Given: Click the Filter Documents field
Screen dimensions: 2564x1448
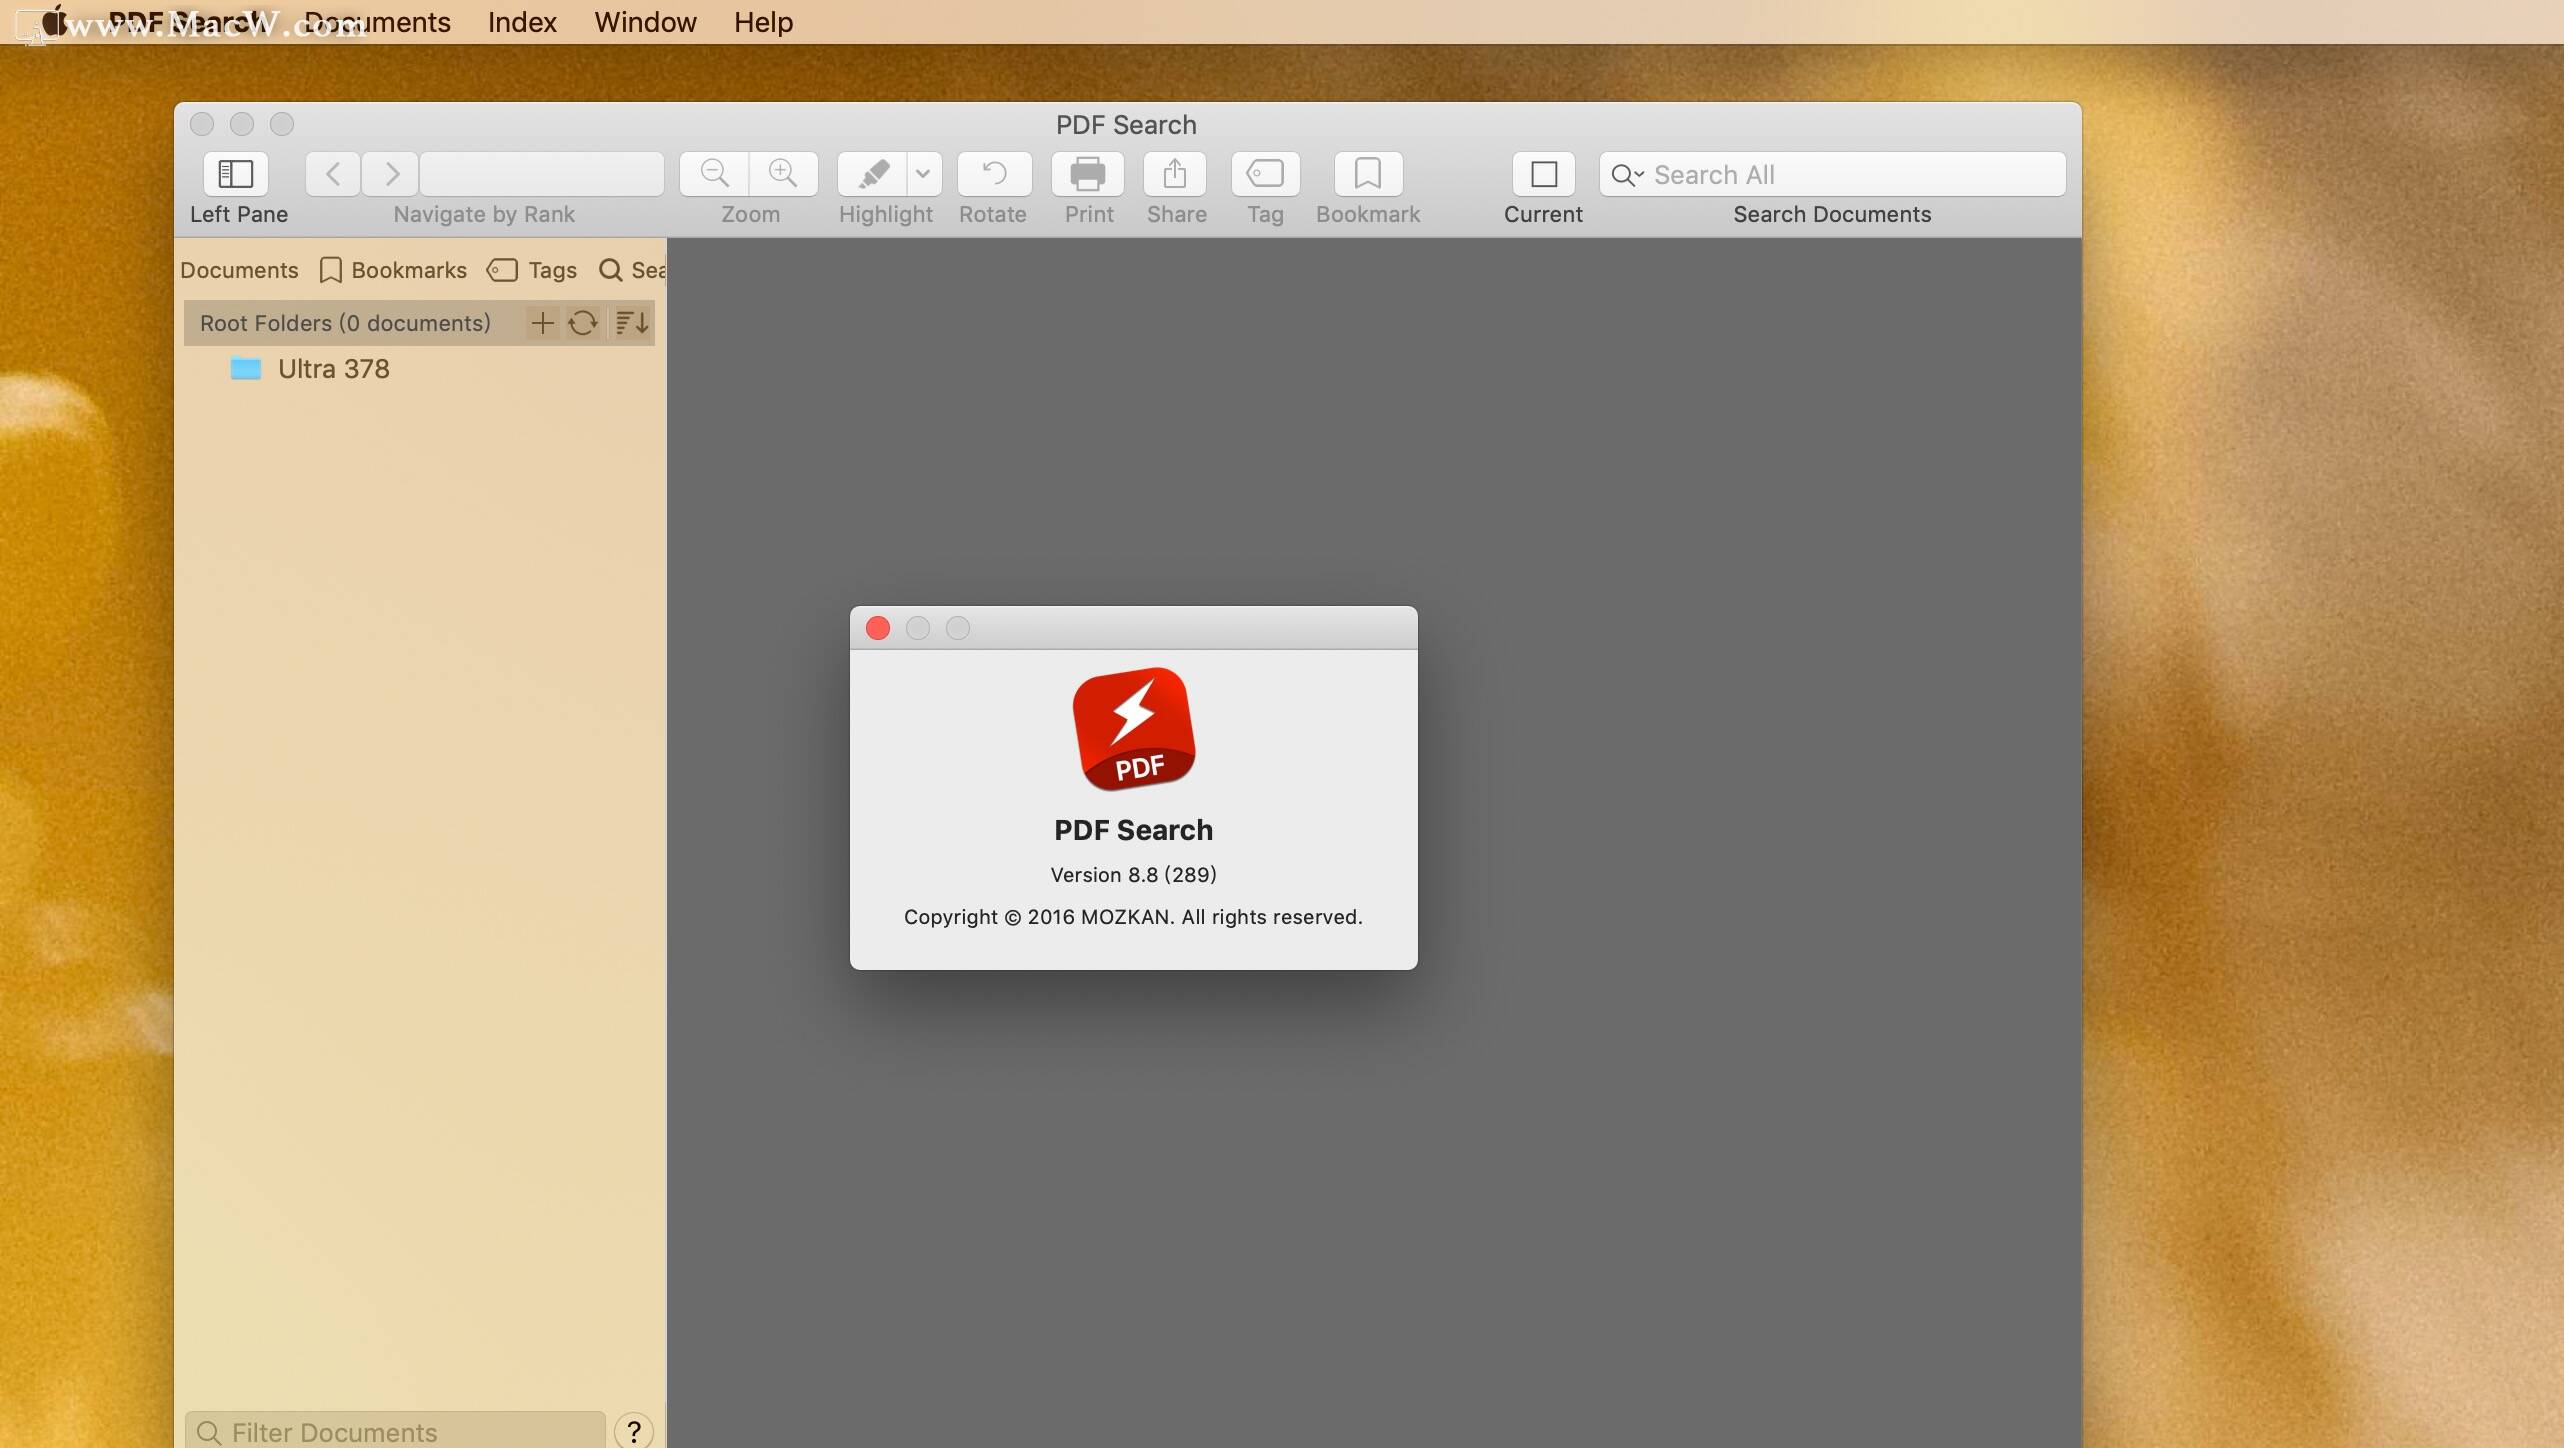Looking at the screenshot, I should pyautogui.click(x=395, y=1431).
